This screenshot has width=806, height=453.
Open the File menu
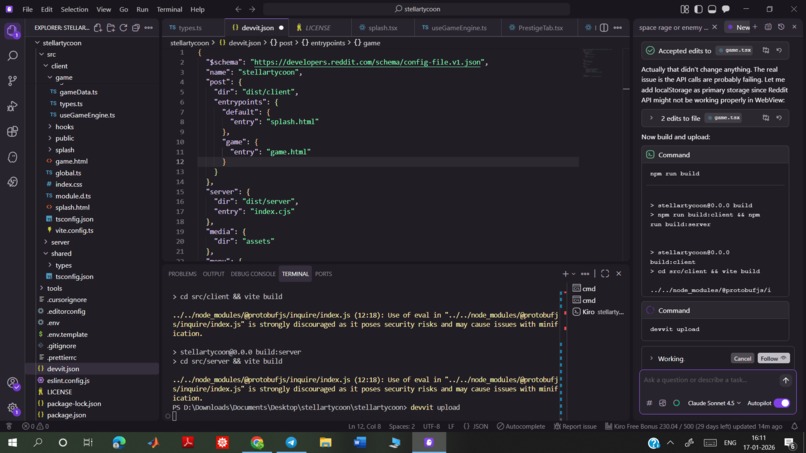click(x=27, y=9)
